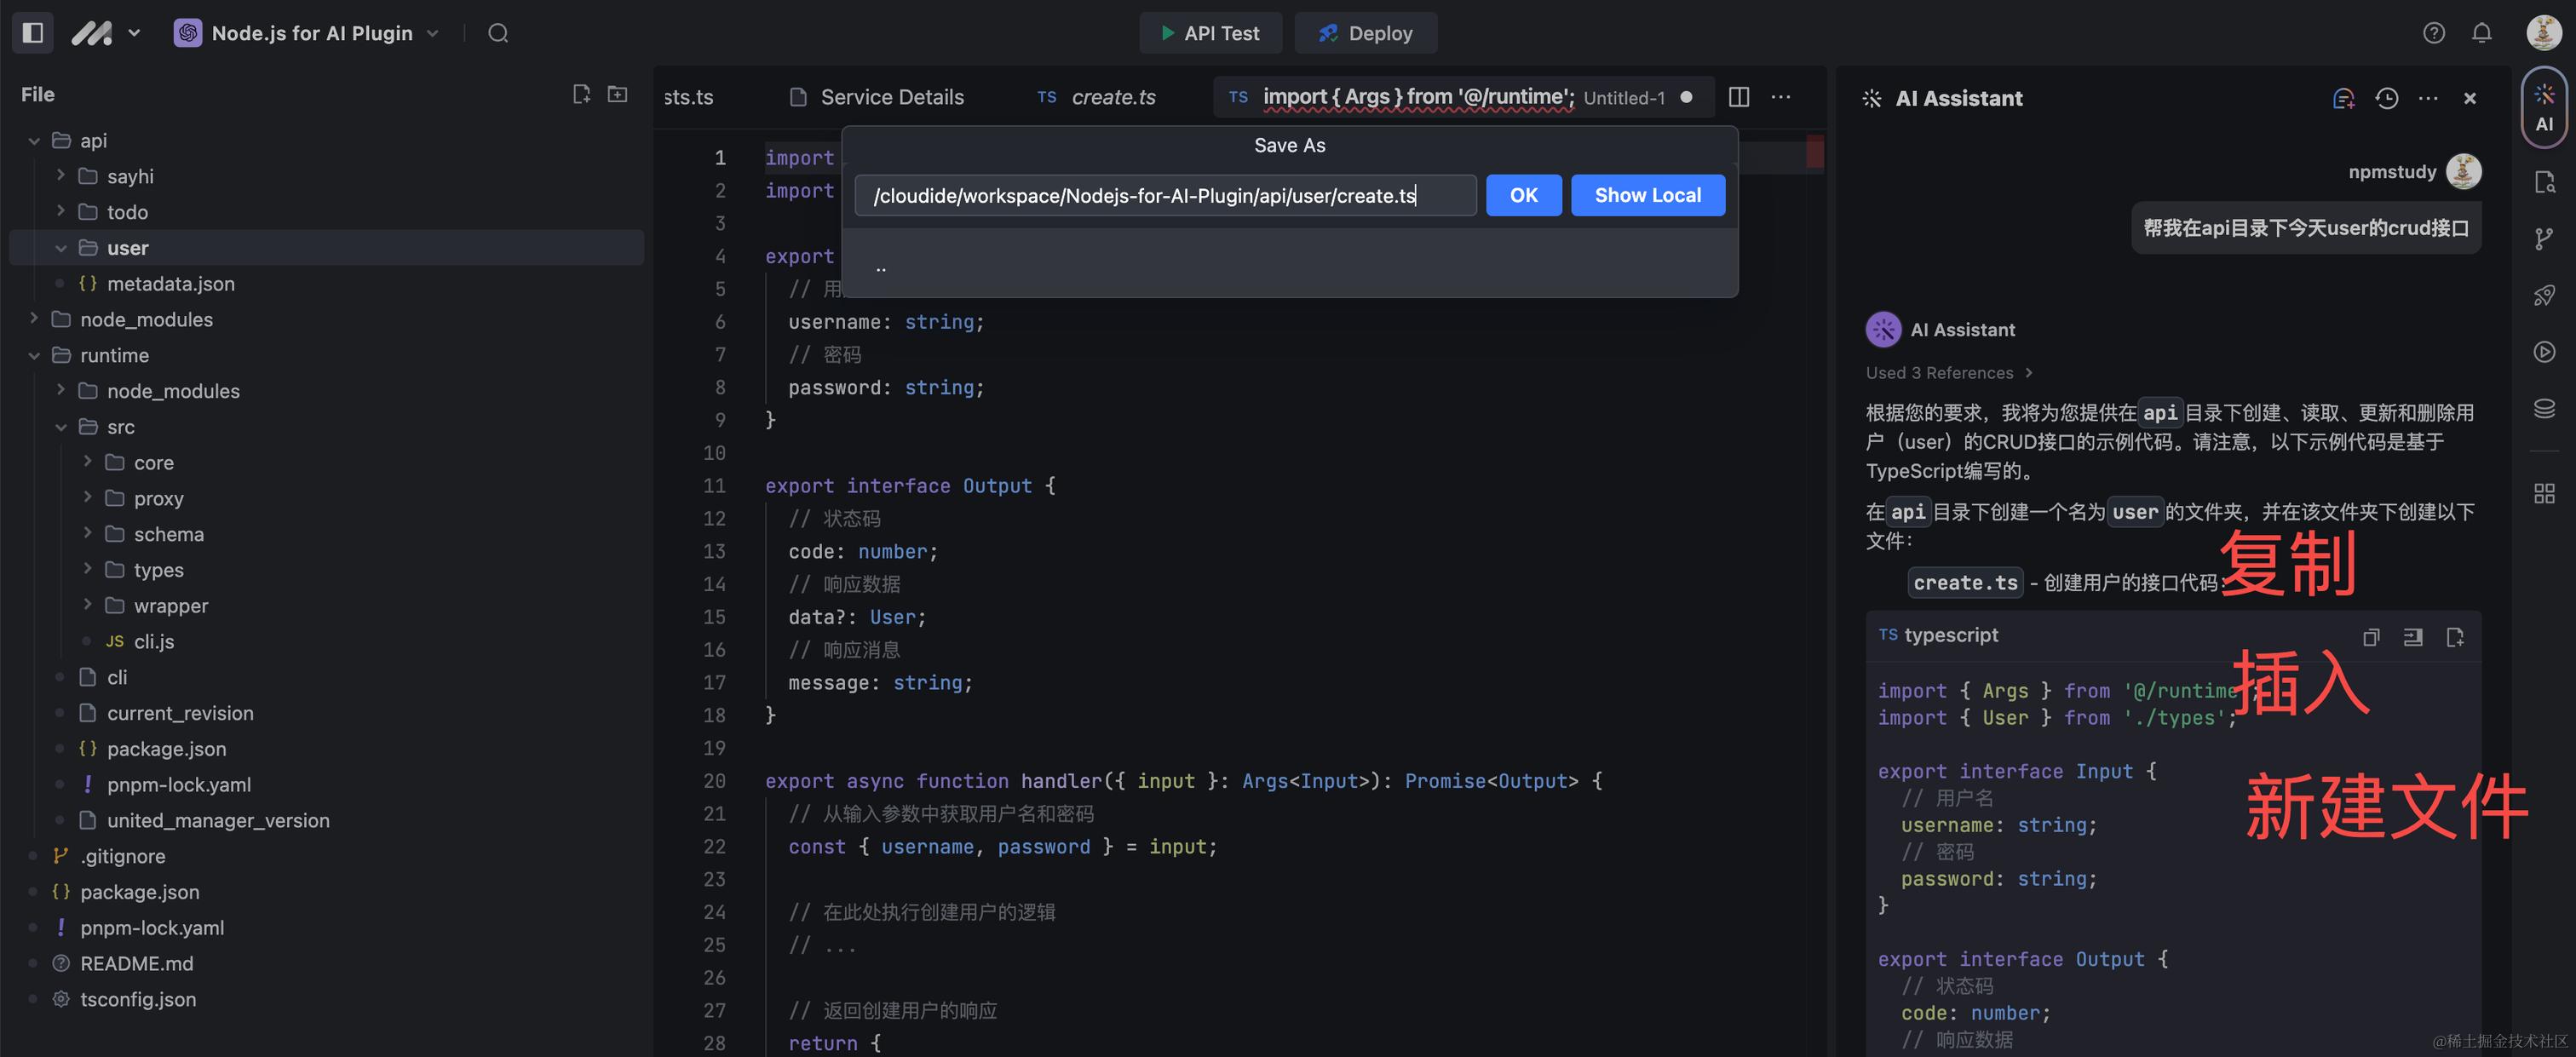Image resolution: width=2576 pixels, height=1057 pixels.
Task: Create new file from code block
Action: [x=2455, y=637]
